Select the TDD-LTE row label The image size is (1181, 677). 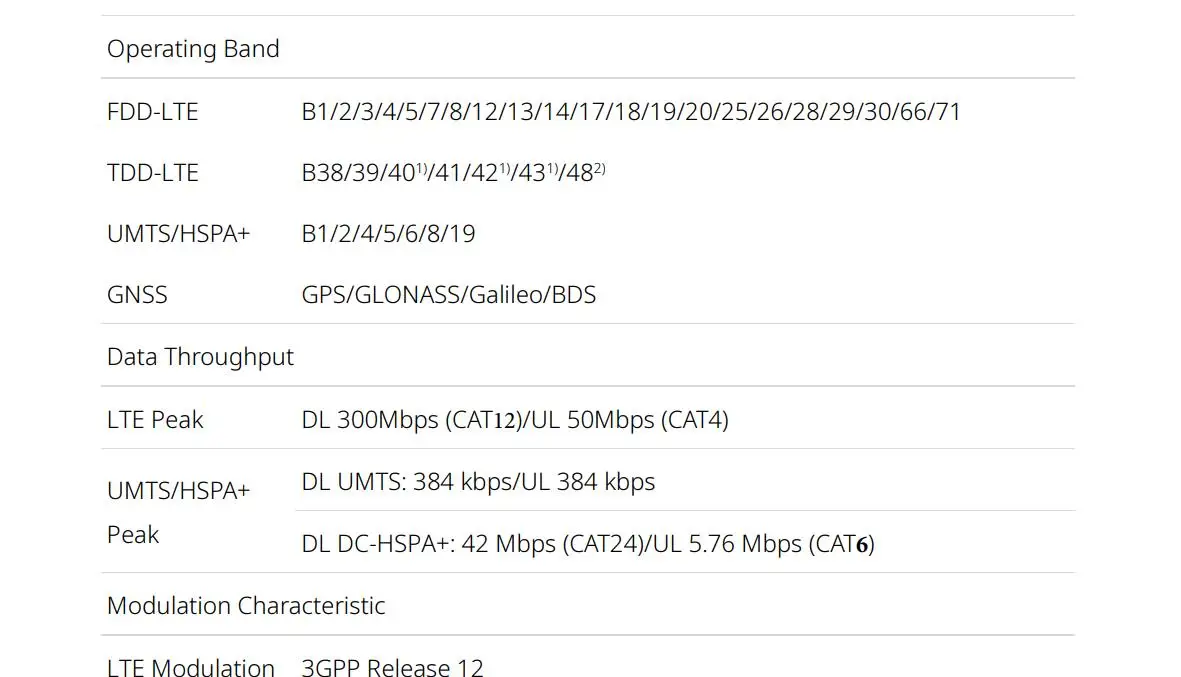click(x=152, y=173)
